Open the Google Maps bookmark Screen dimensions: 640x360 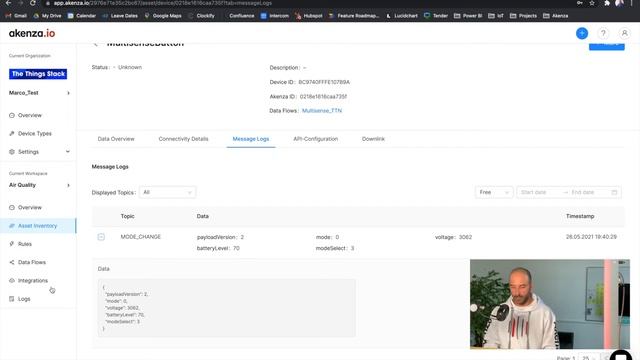point(163,16)
